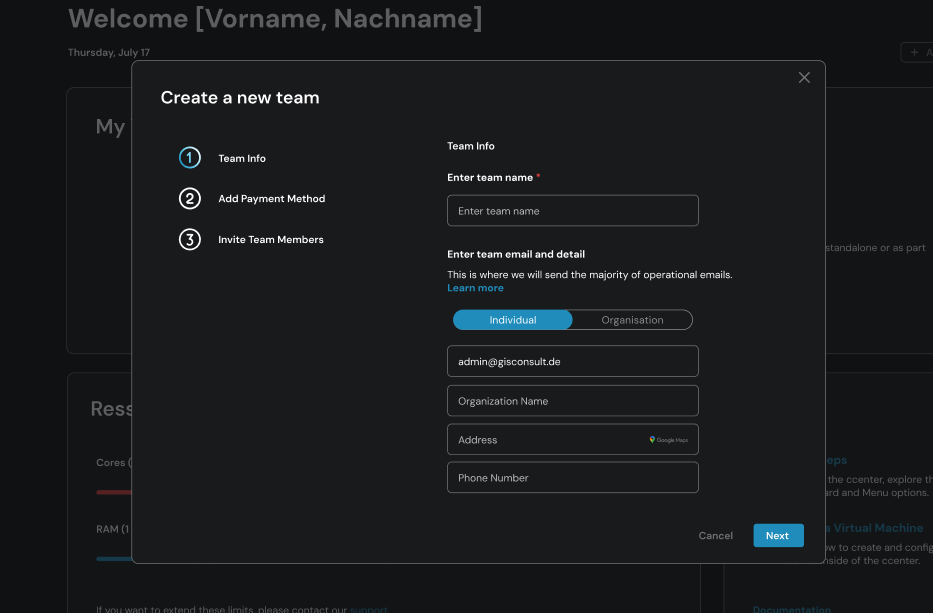The height and width of the screenshot is (613, 933).
Task: Click the Organization Name input
Action: point(572,401)
